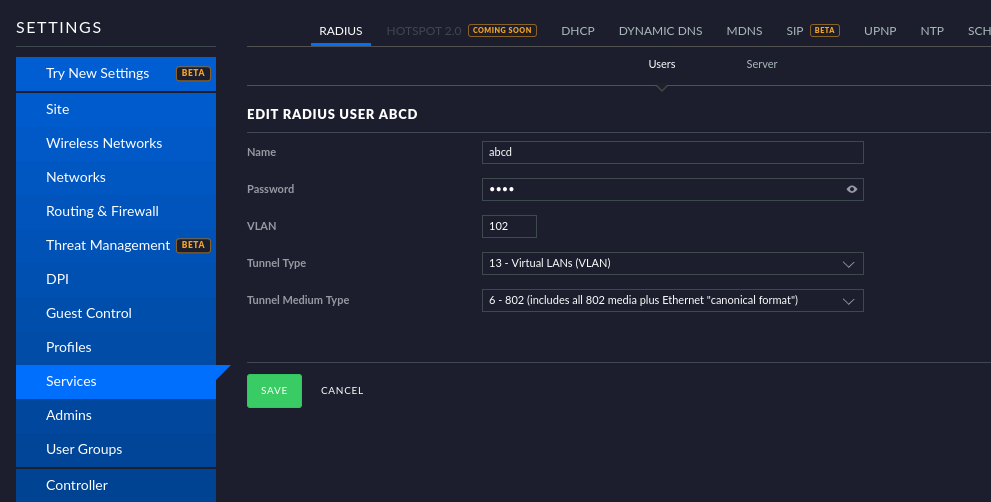
Task: Click the BETA badge beside Threat Management
Action: pyautogui.click(x=193, y=245)
